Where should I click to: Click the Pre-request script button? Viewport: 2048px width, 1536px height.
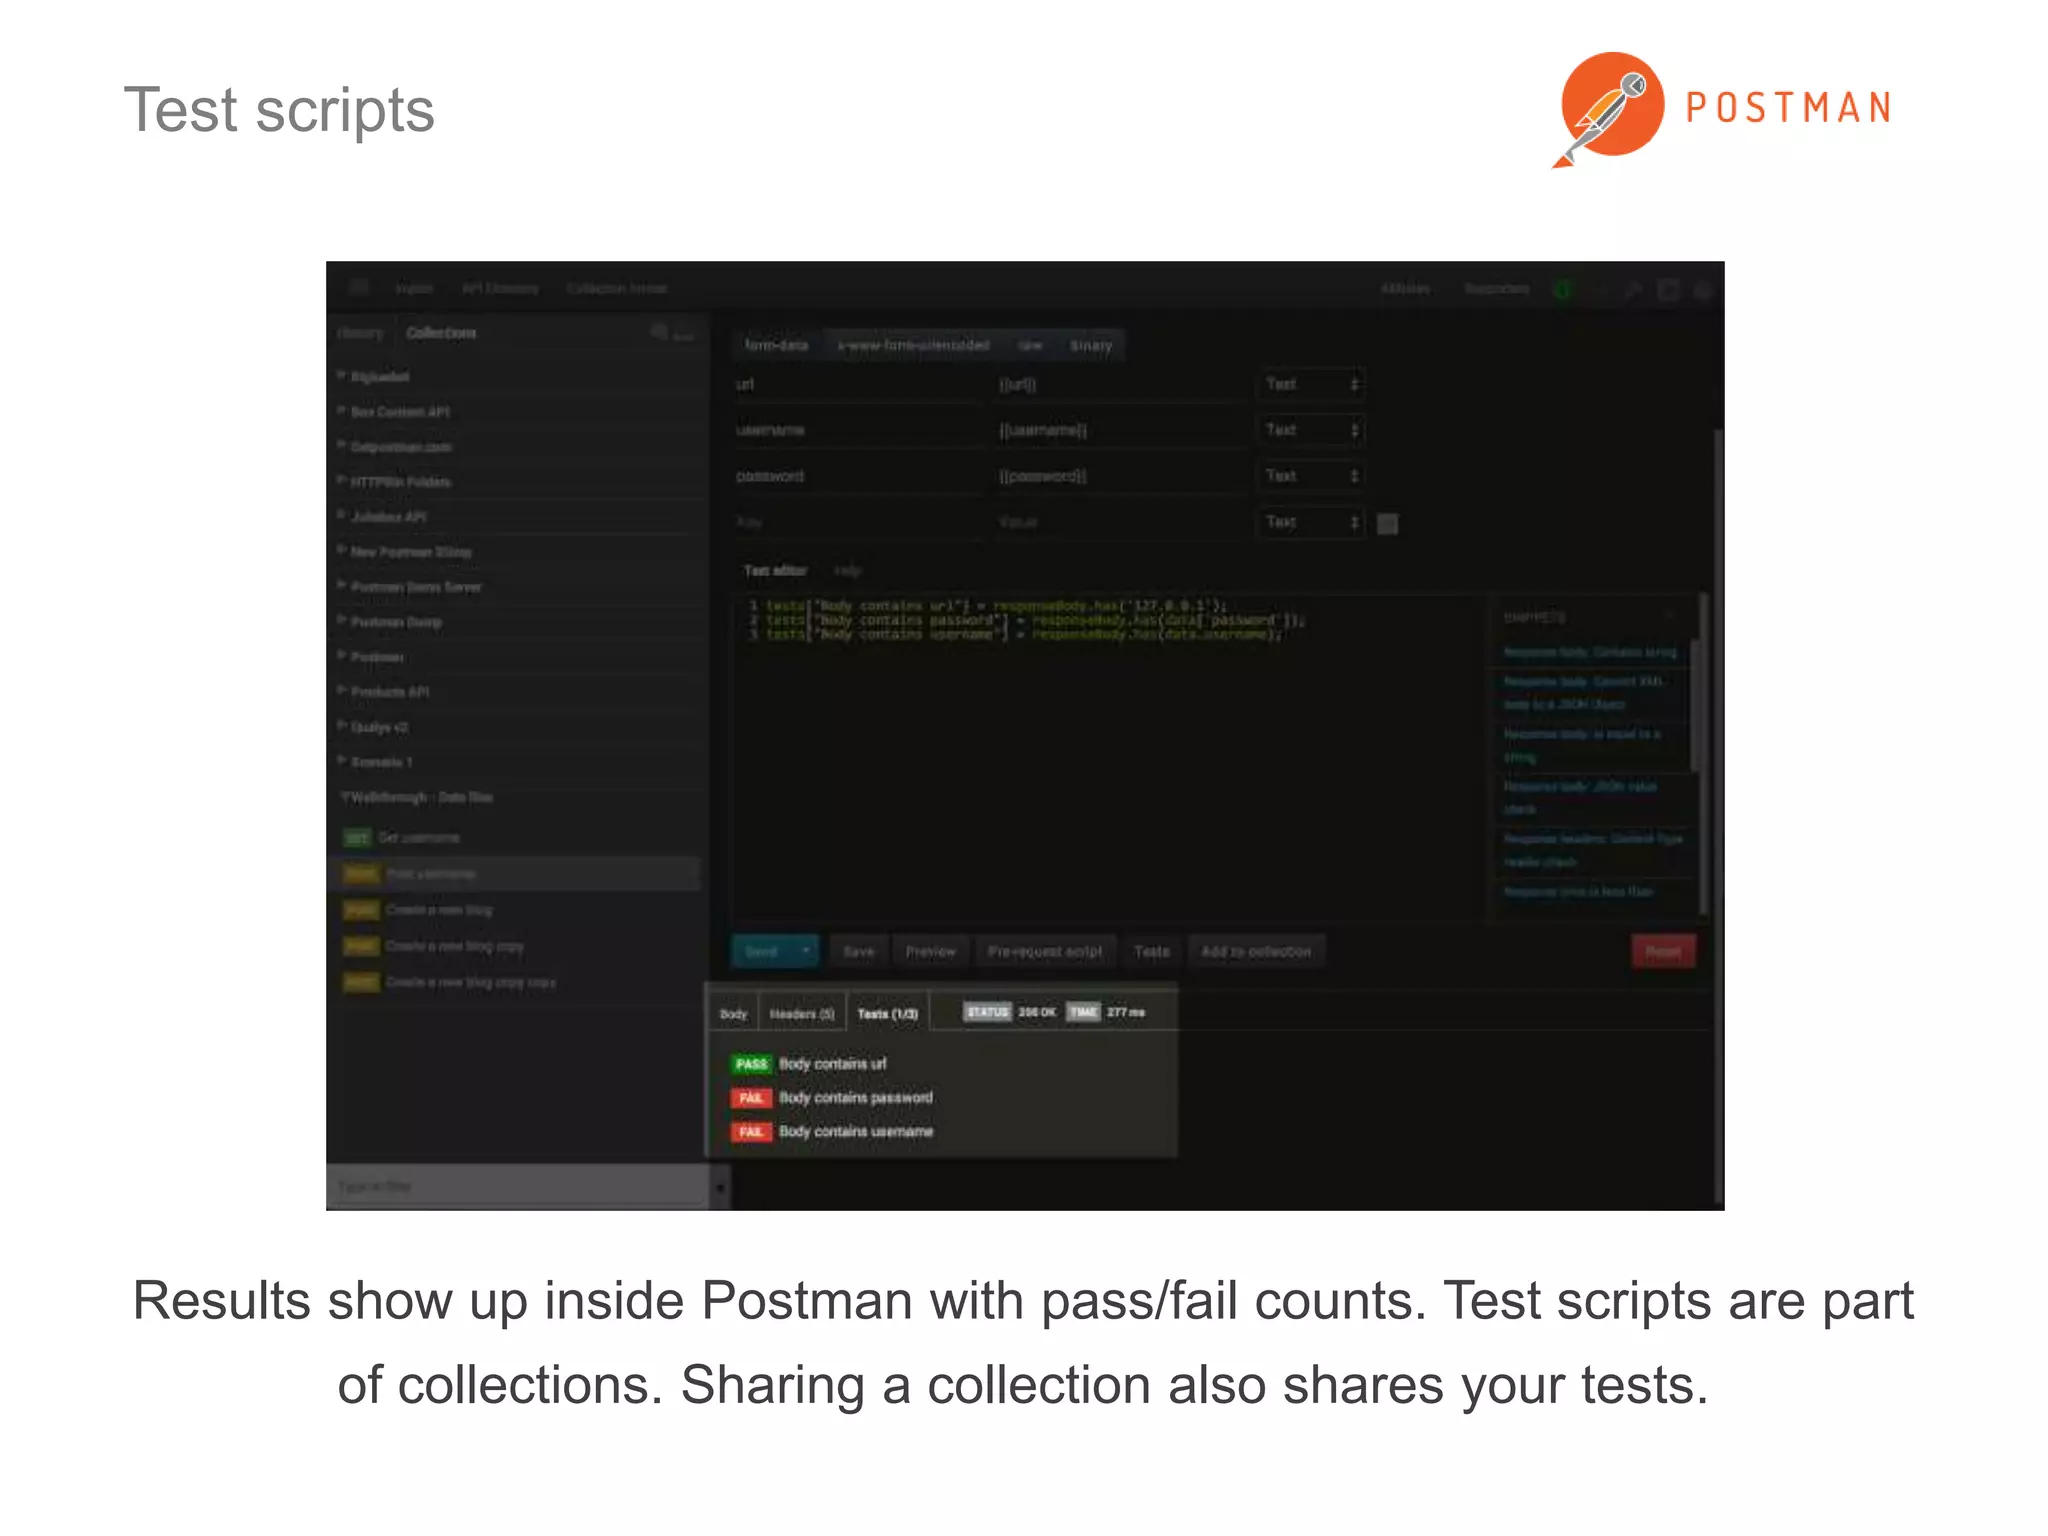pos(1045,951)
